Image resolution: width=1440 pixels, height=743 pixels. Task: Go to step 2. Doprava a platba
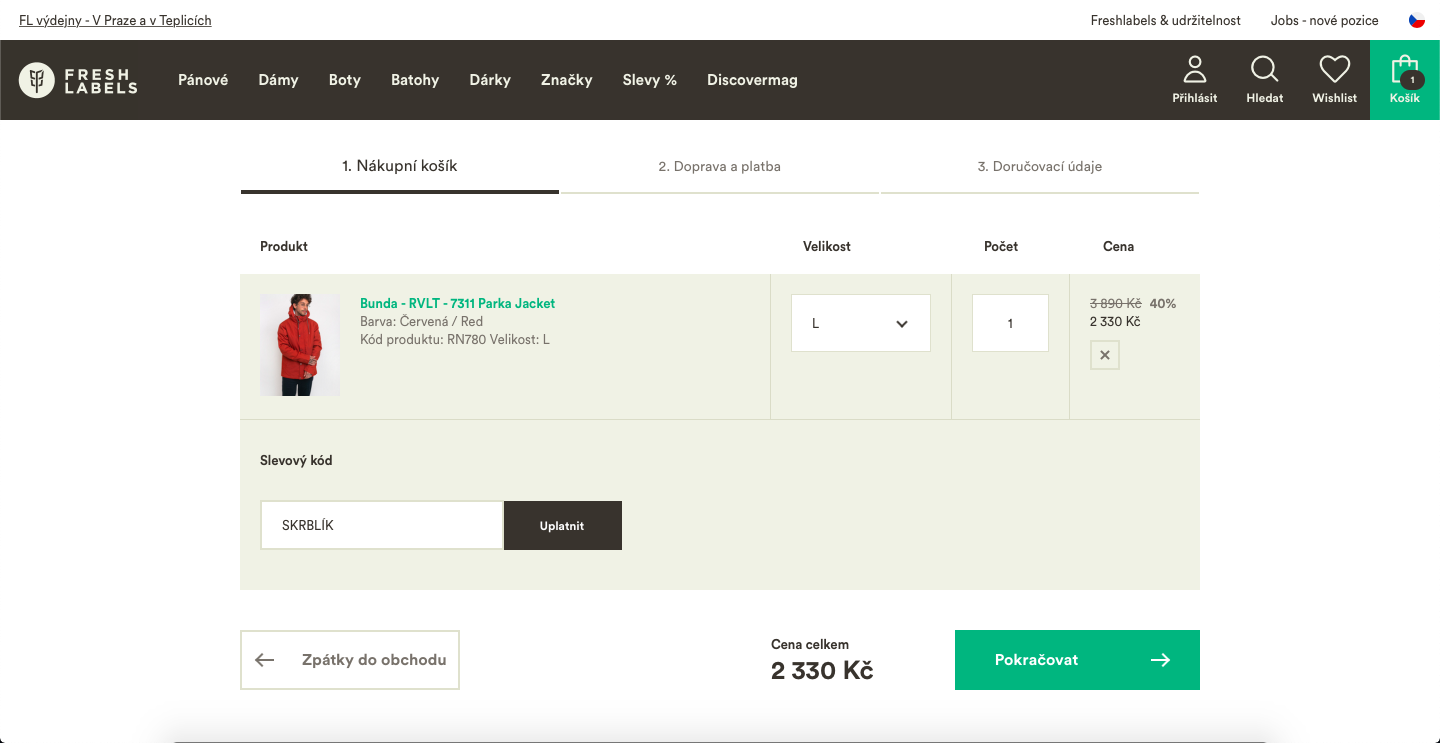tap(720, 166)
